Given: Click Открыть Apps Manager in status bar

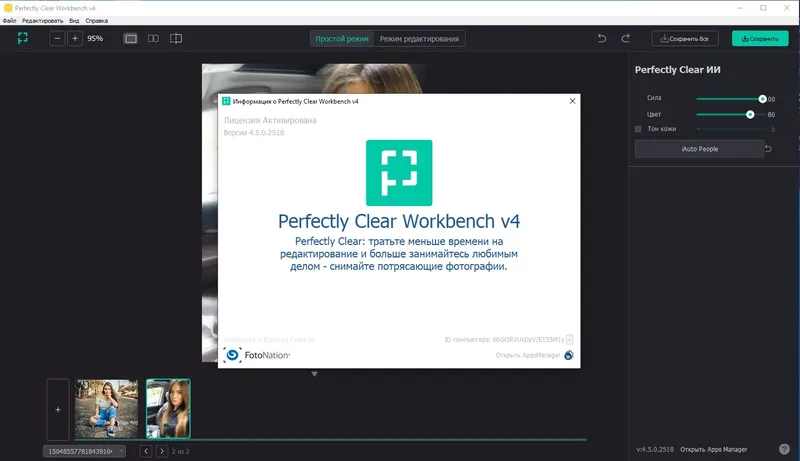Looking at the screenshot, I should click(713, 449).
